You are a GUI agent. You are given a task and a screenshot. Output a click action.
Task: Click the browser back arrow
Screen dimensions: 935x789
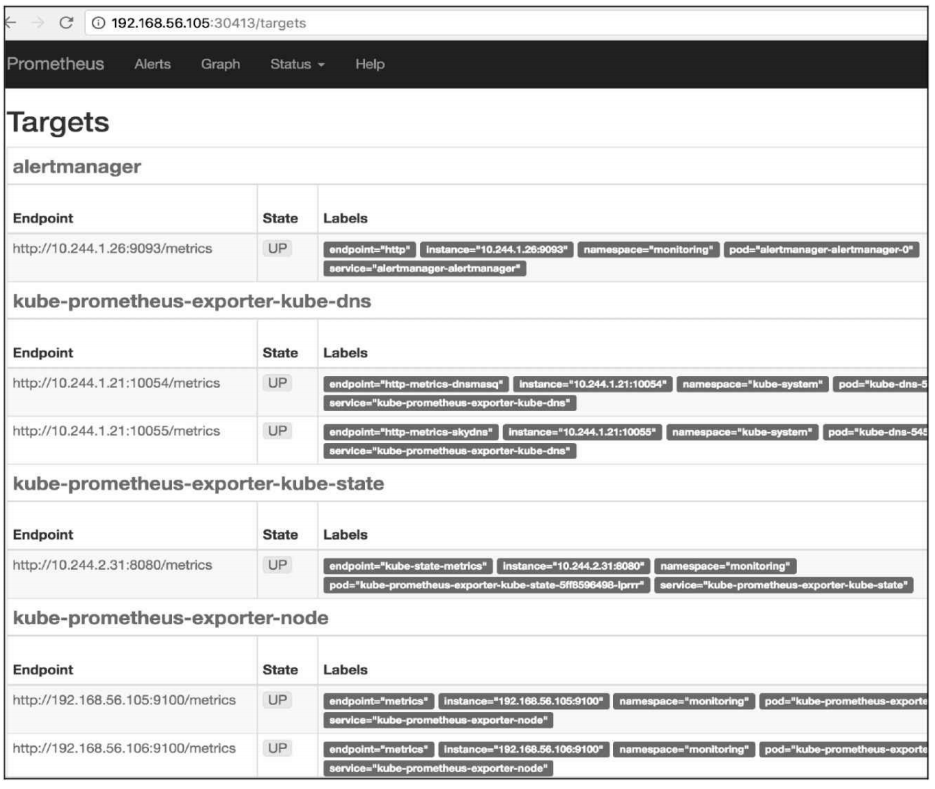pyautogui.click(x=10, y=23)
